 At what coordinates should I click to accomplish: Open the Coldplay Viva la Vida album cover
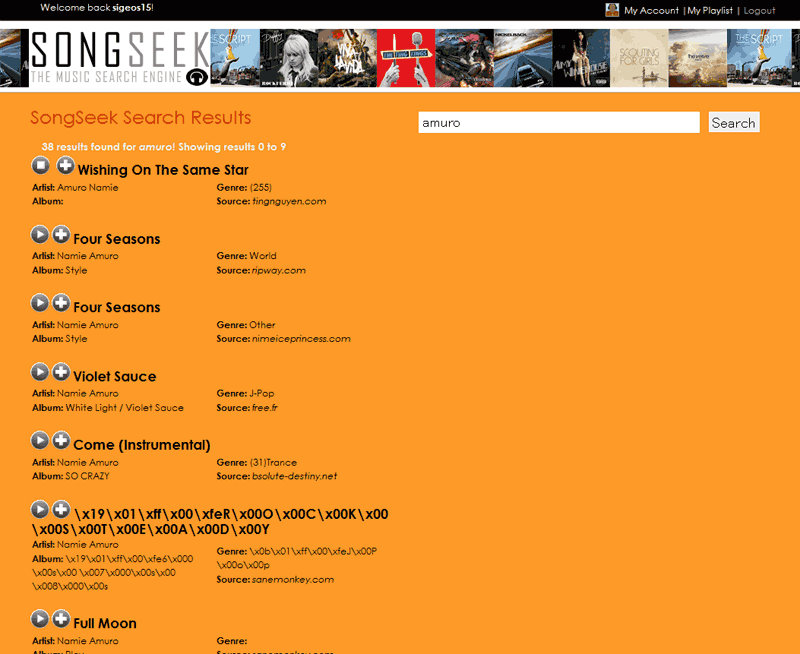pos(347,58)
